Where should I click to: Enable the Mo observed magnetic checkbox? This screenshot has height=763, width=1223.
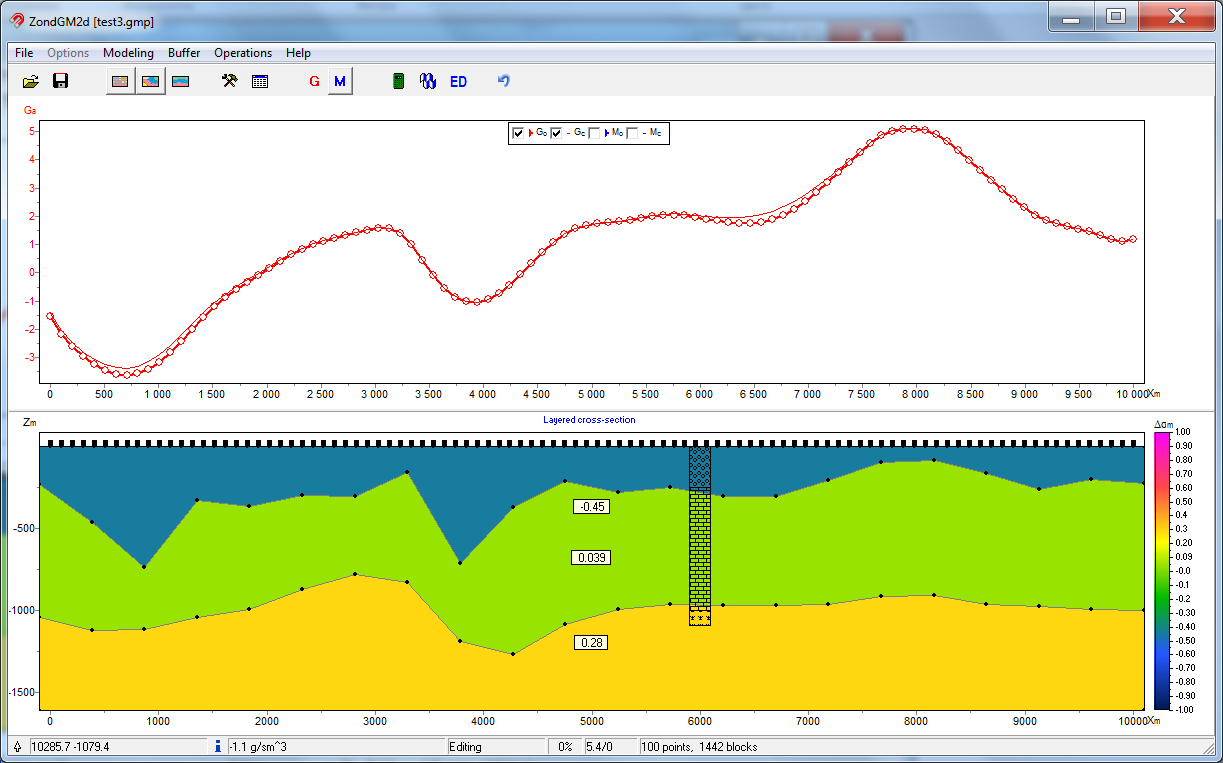tap(595, 133)
